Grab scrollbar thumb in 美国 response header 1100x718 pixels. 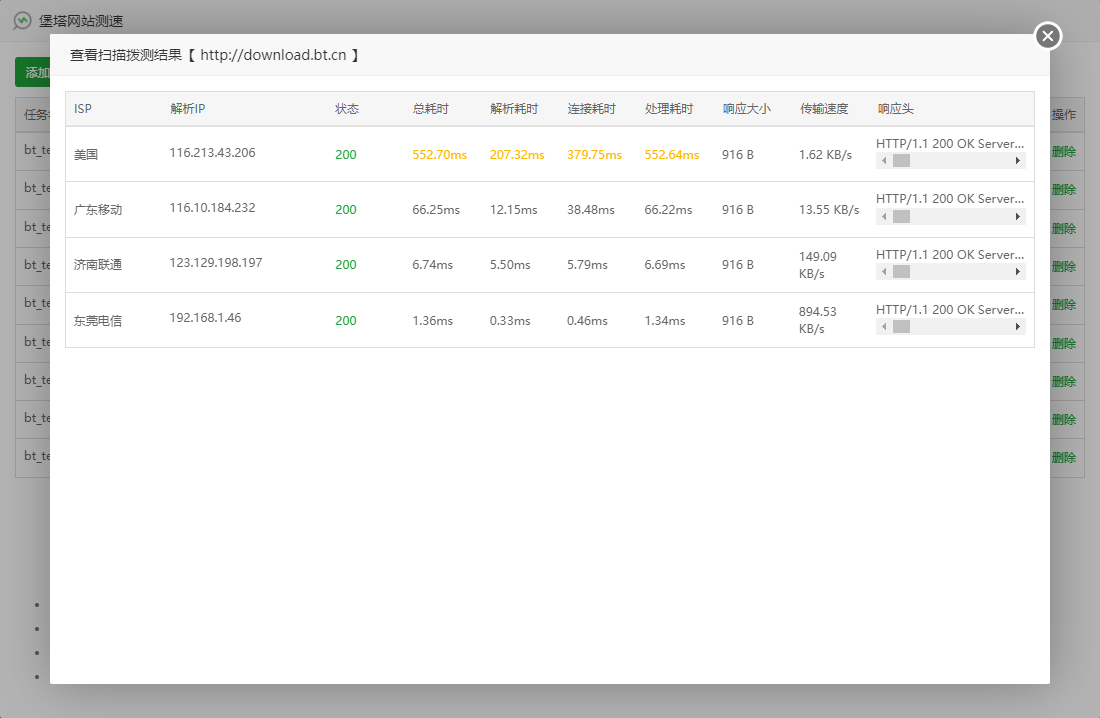click(x=901, y=161)
